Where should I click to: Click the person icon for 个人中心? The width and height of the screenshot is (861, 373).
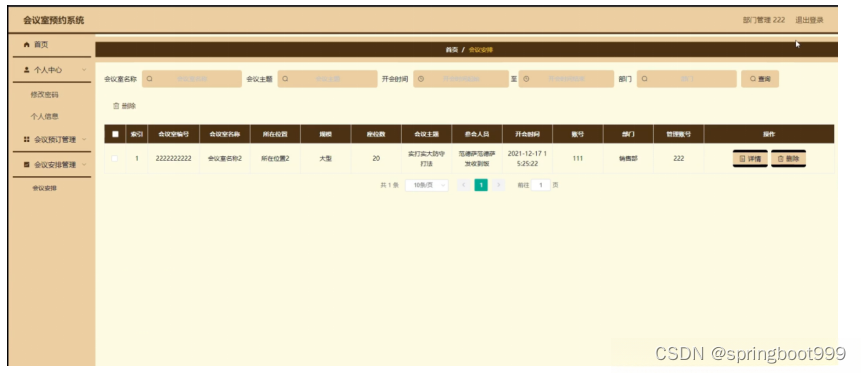pos(26,70)
